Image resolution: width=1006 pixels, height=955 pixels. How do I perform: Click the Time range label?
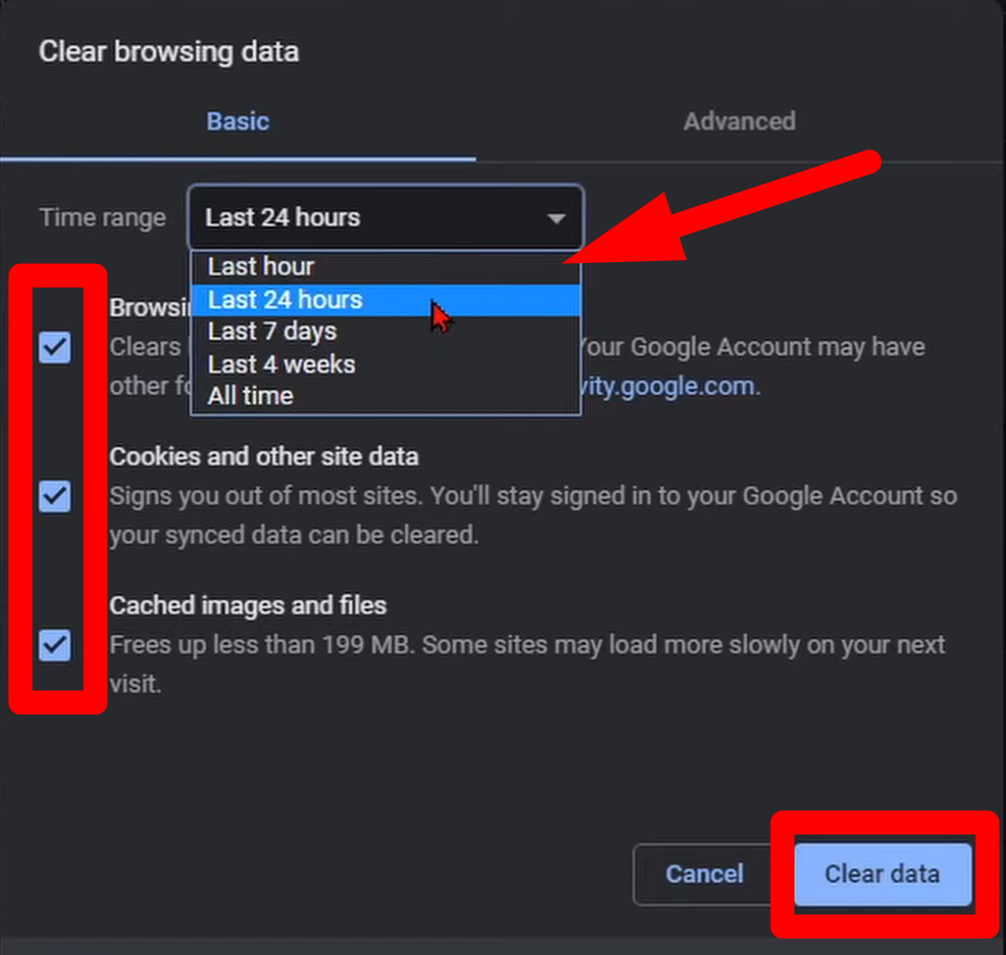[102, 217]
